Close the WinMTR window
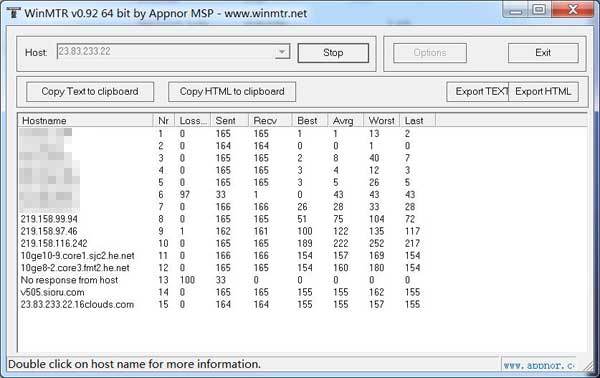Image resolution: width=600 pixels, height=378 pixels. [572, 10]
